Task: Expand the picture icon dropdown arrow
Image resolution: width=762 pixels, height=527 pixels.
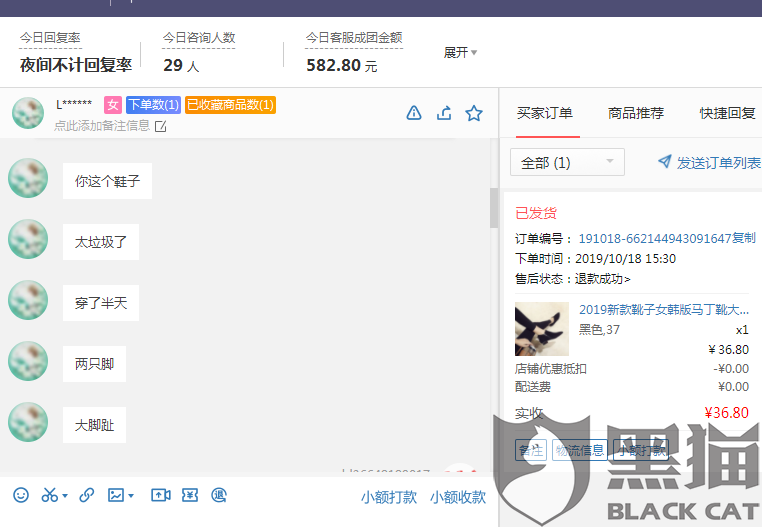Action: [131, 496]
